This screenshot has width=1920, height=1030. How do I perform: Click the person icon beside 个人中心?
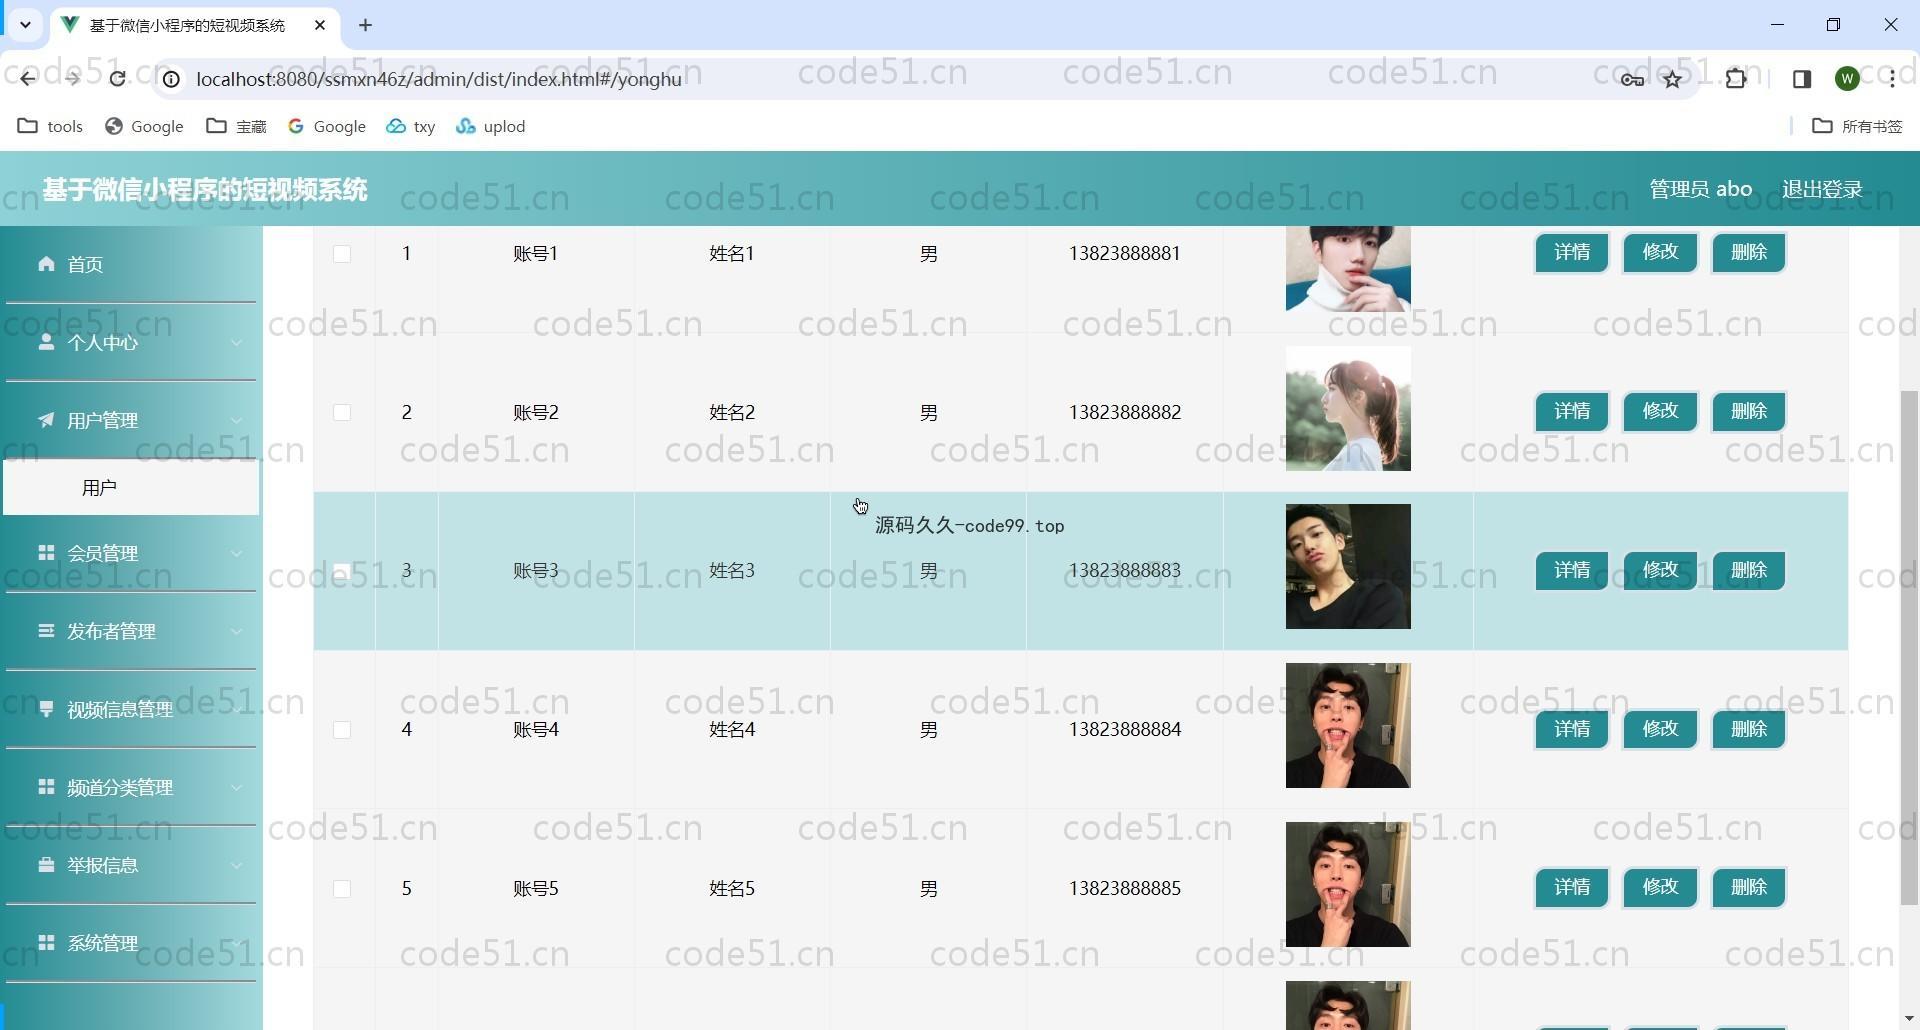(46, 342)
